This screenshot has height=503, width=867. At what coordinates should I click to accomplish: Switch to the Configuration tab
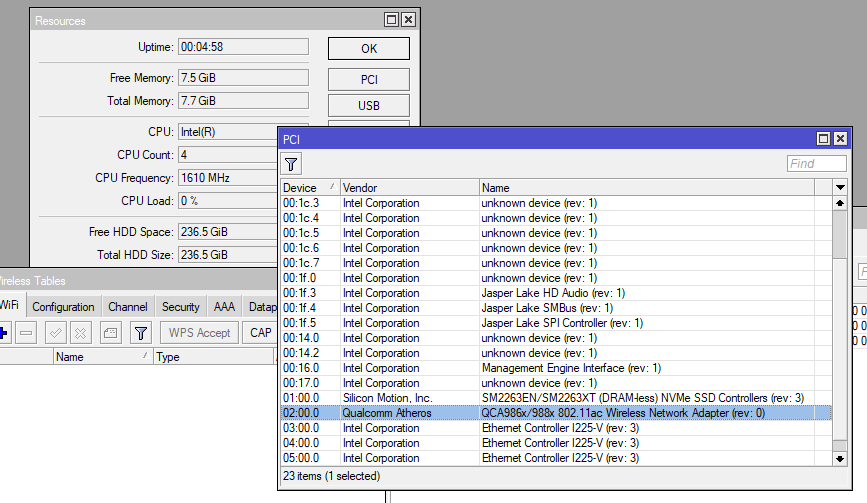coord(63,307)
